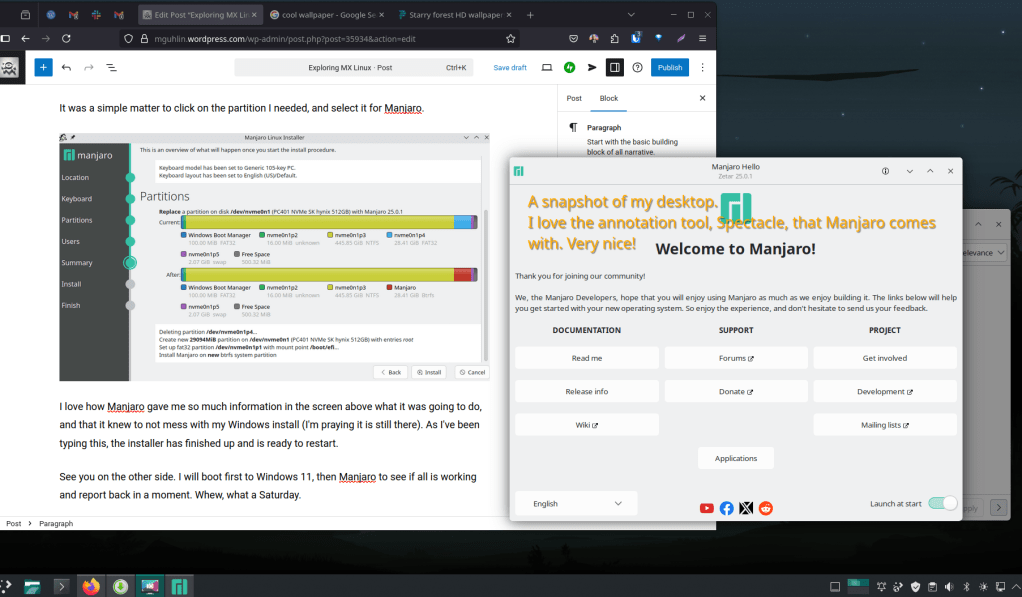Toggle the Settings sidebar panel button

(614, 67)
